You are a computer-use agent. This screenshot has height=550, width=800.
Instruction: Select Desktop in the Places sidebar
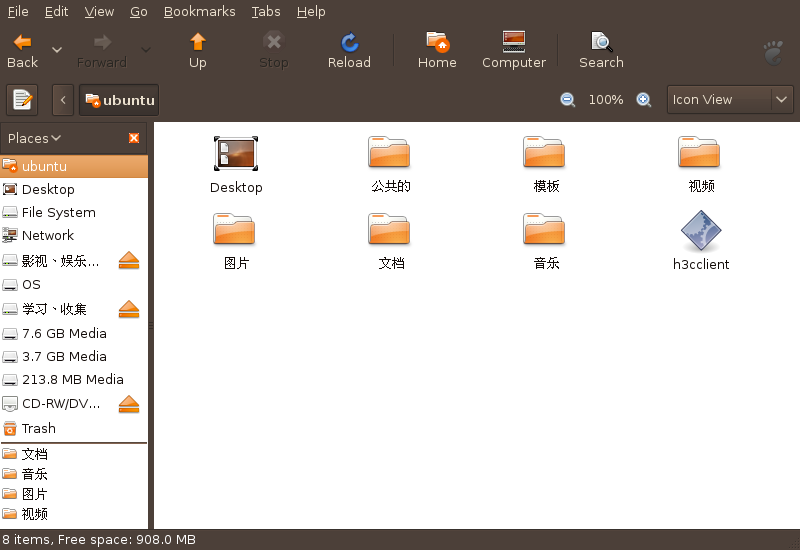[74, 189]
